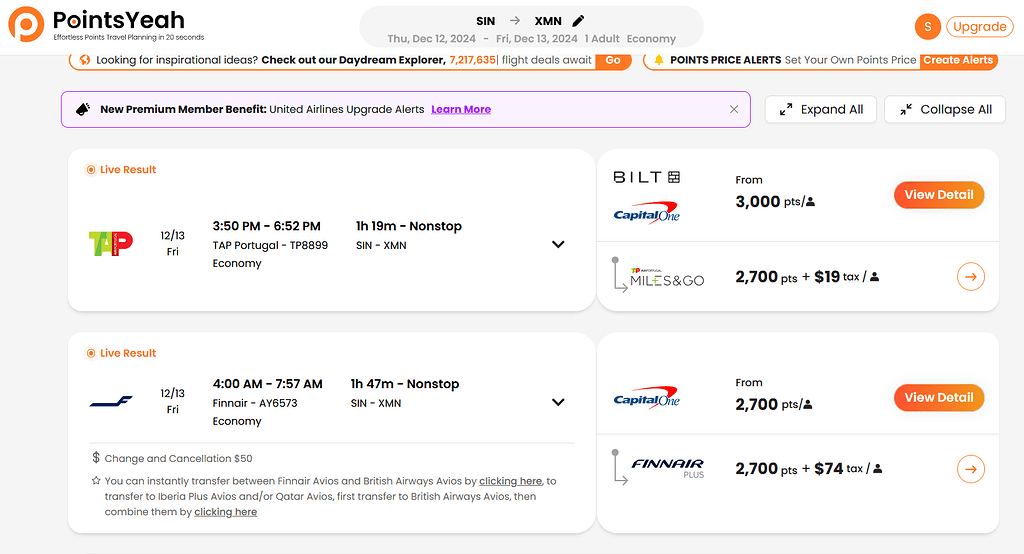
Task: Click Go for Daydream Explorer
Action: 613,60
